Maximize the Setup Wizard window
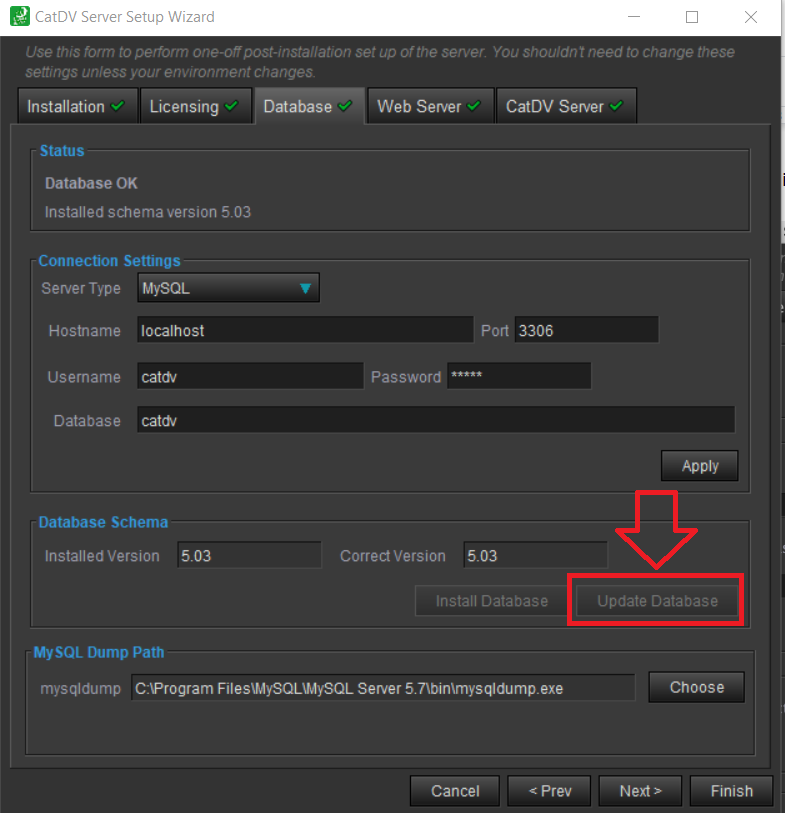 [692, 17]
